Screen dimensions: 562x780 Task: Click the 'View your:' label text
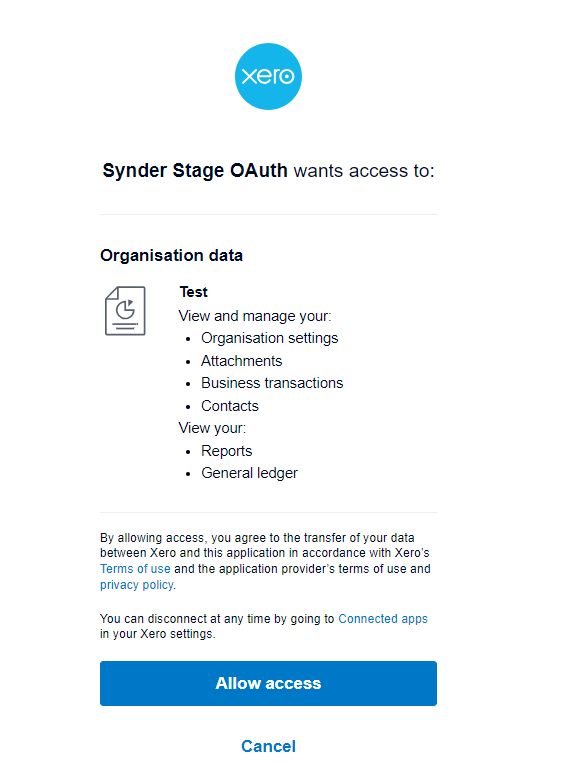(x=212, y=428)
